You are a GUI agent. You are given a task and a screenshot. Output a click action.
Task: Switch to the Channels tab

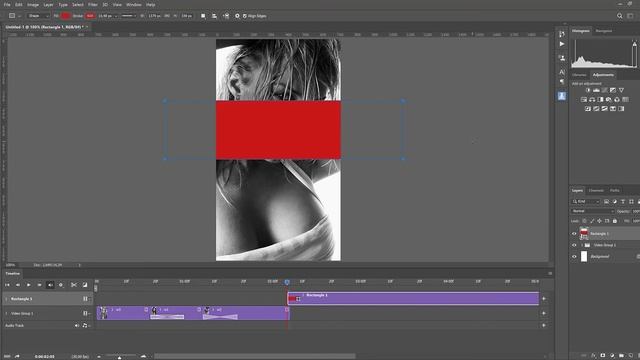(596, 191)
